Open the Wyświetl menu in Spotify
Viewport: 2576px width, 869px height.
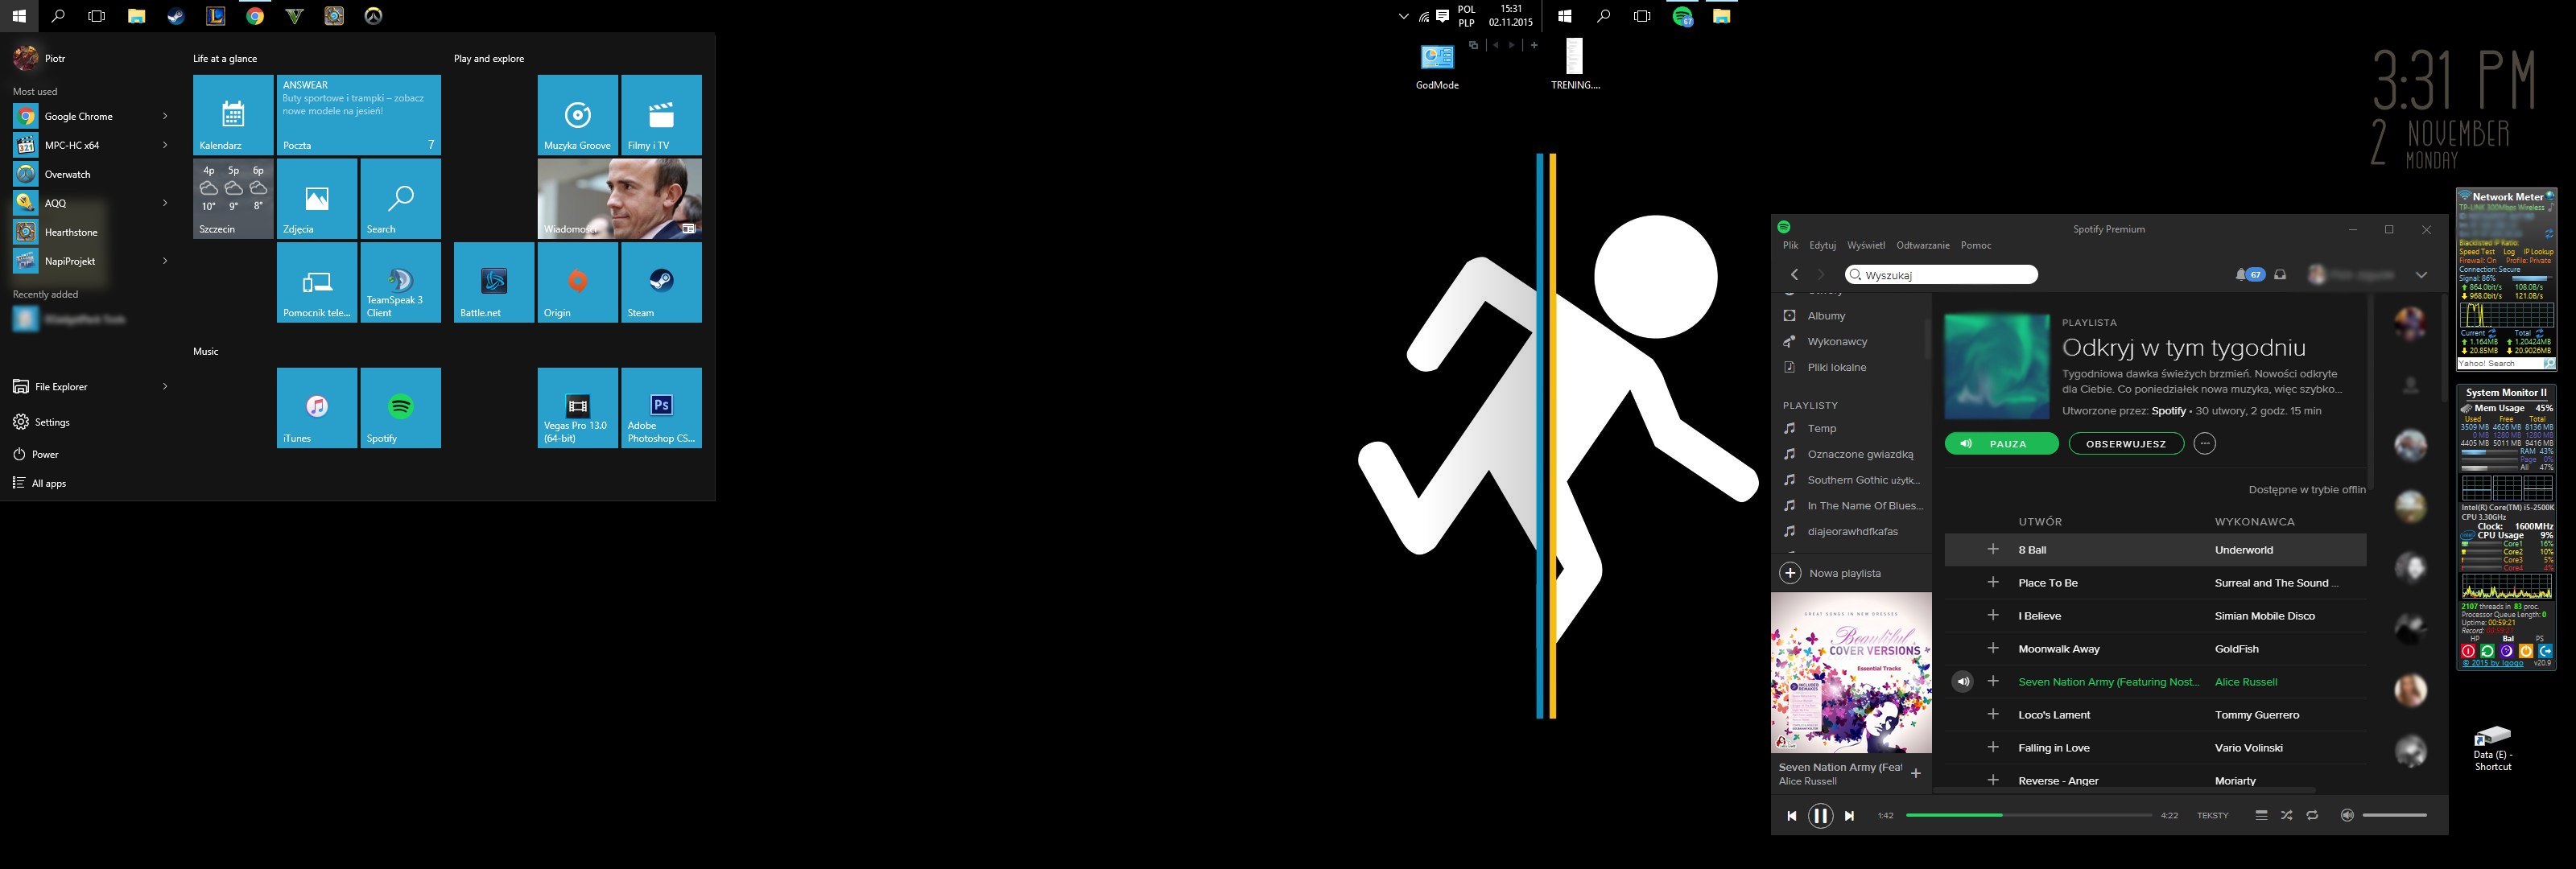coord(1865,245)
